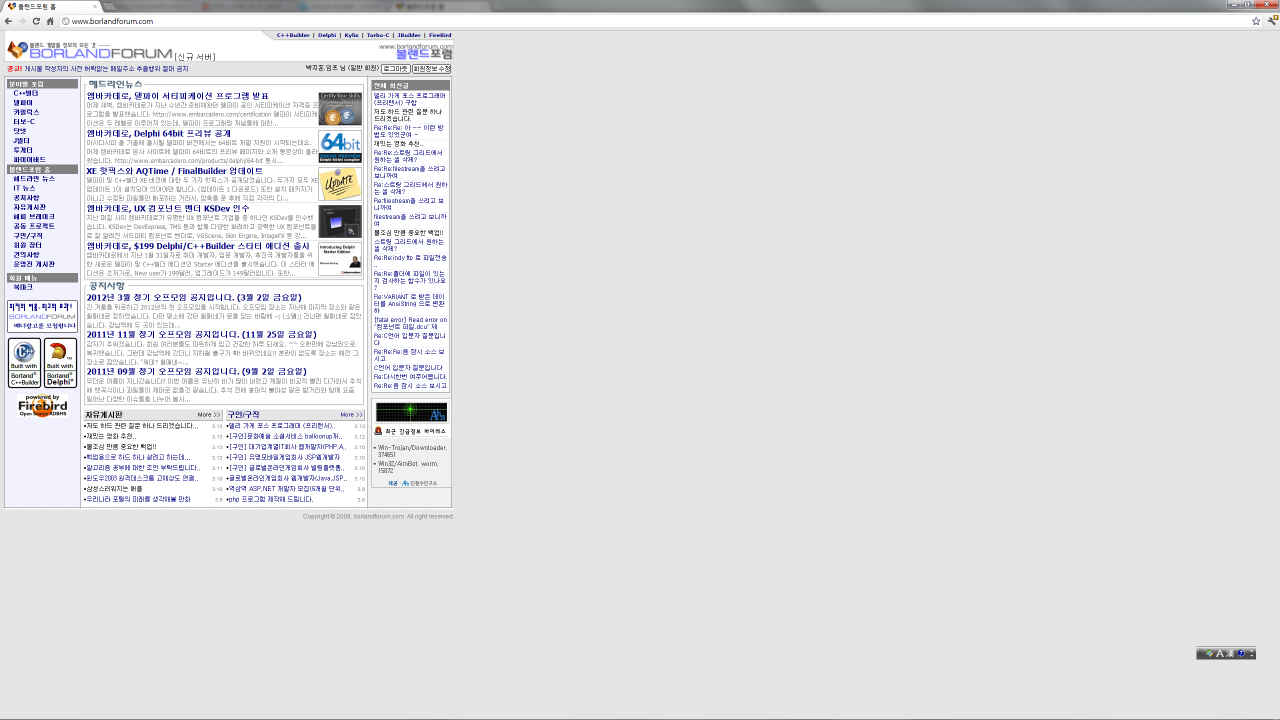Image resolution: width=1280 pixels, height=720 pixels.
Task: Bookmark this page with the star icon
Action: 1256,21
